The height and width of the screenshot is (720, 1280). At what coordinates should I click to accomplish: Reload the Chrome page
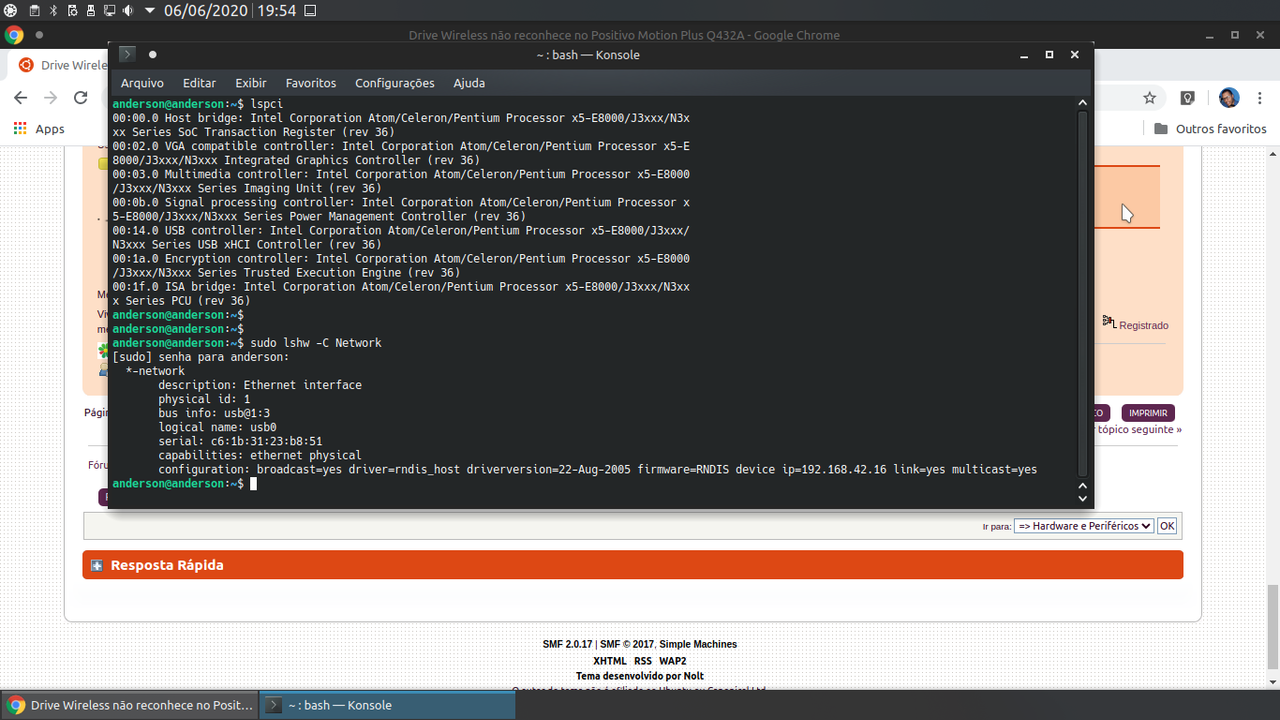point(81,98)
